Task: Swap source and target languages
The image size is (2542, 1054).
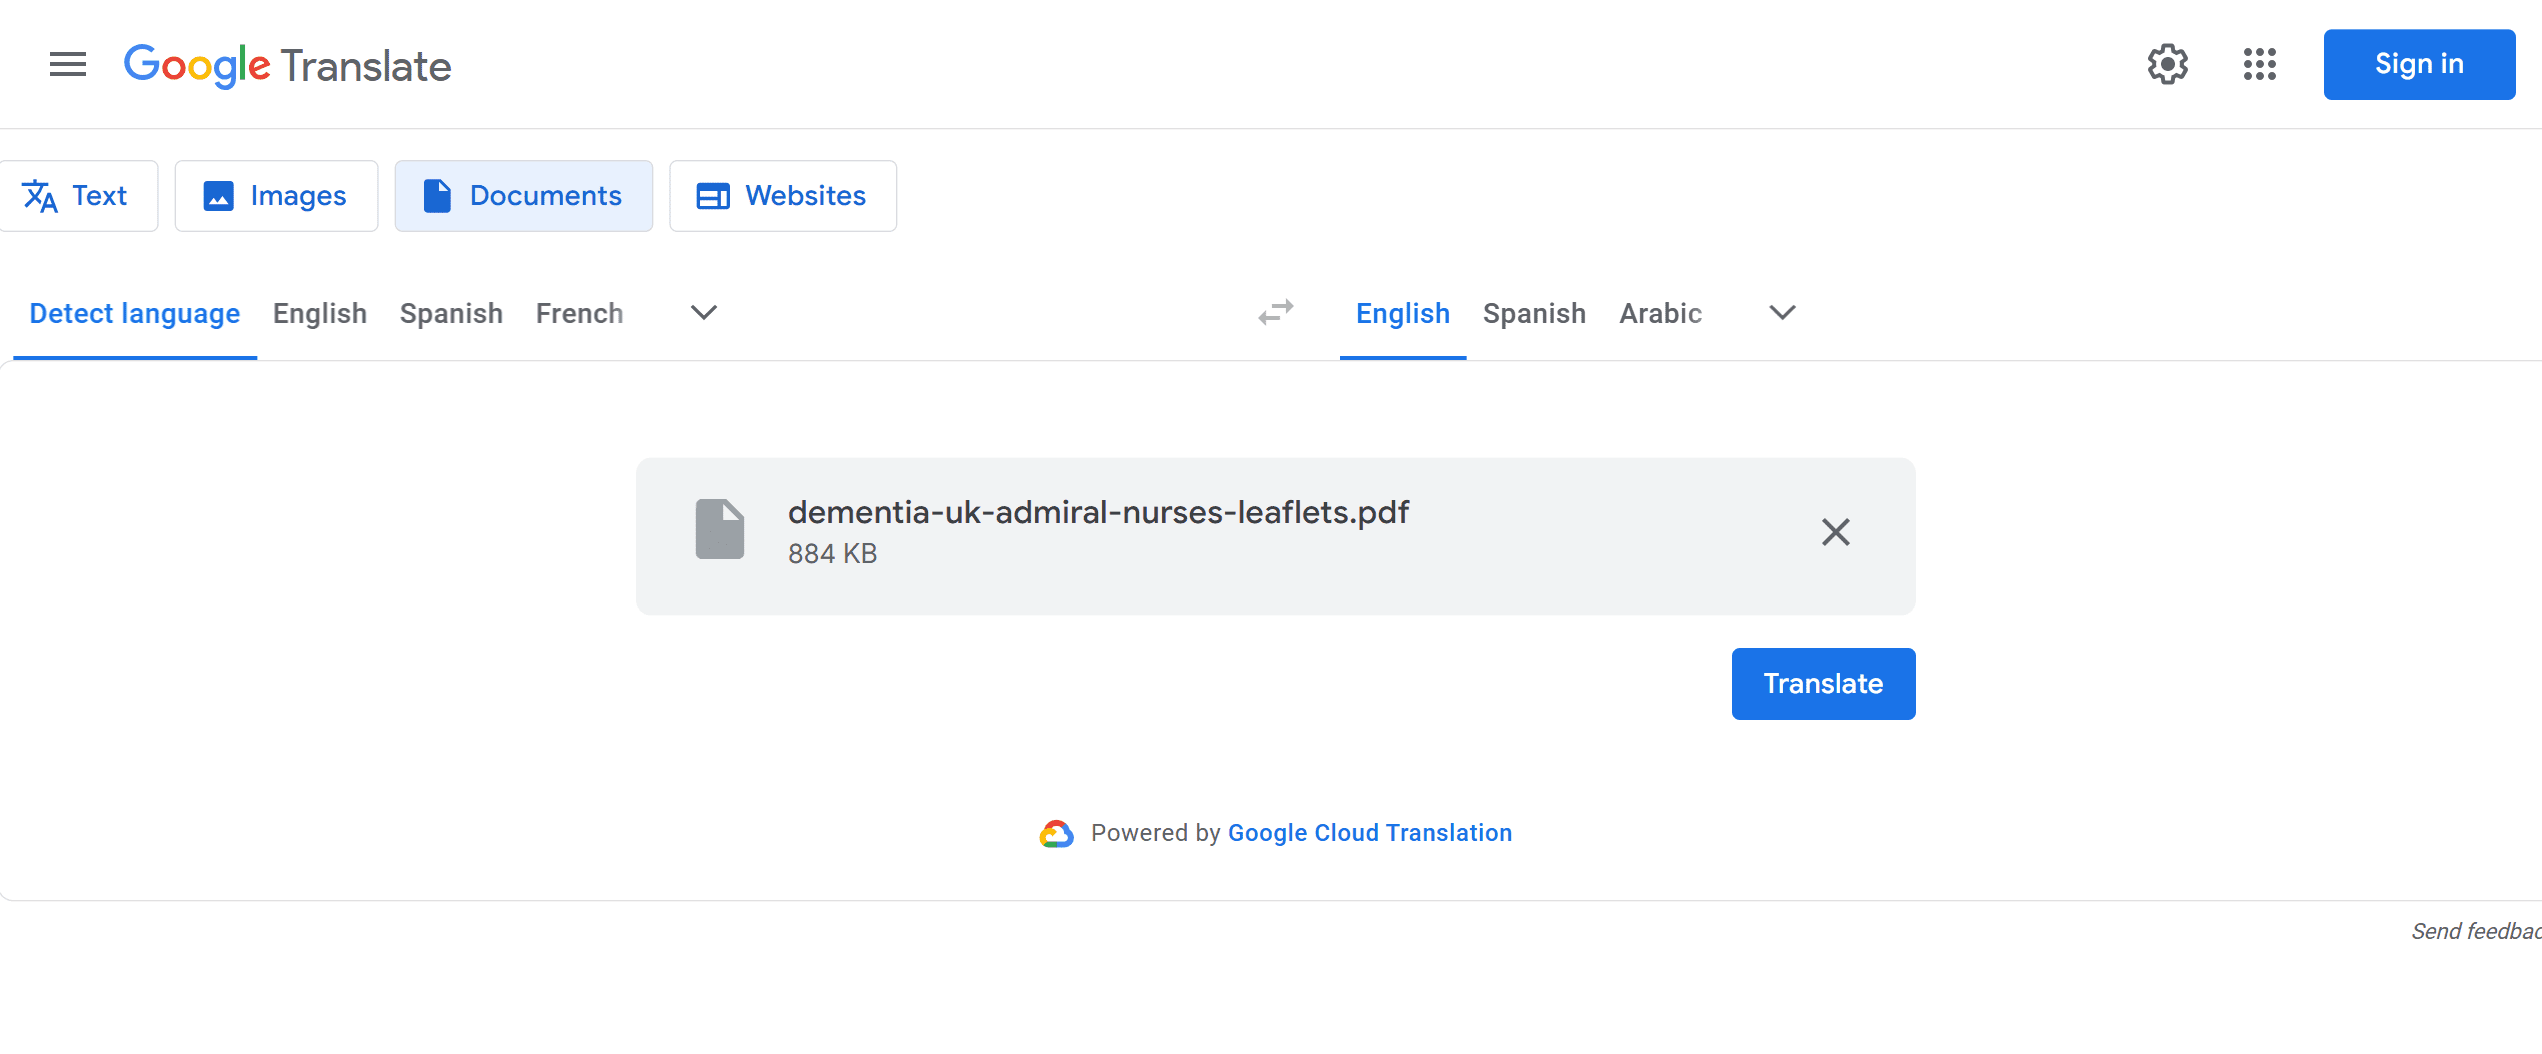Action: pos(1276,313)
